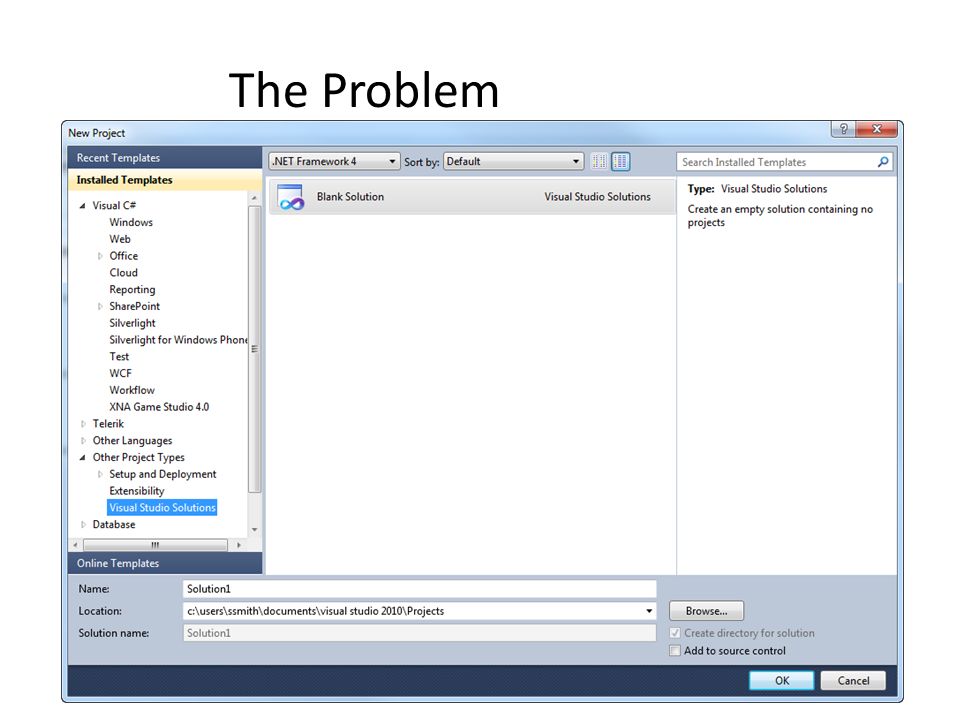Viewport: 960px width, 720px height.
Task: Click the tree scroll left arrow
Action: 75,545
